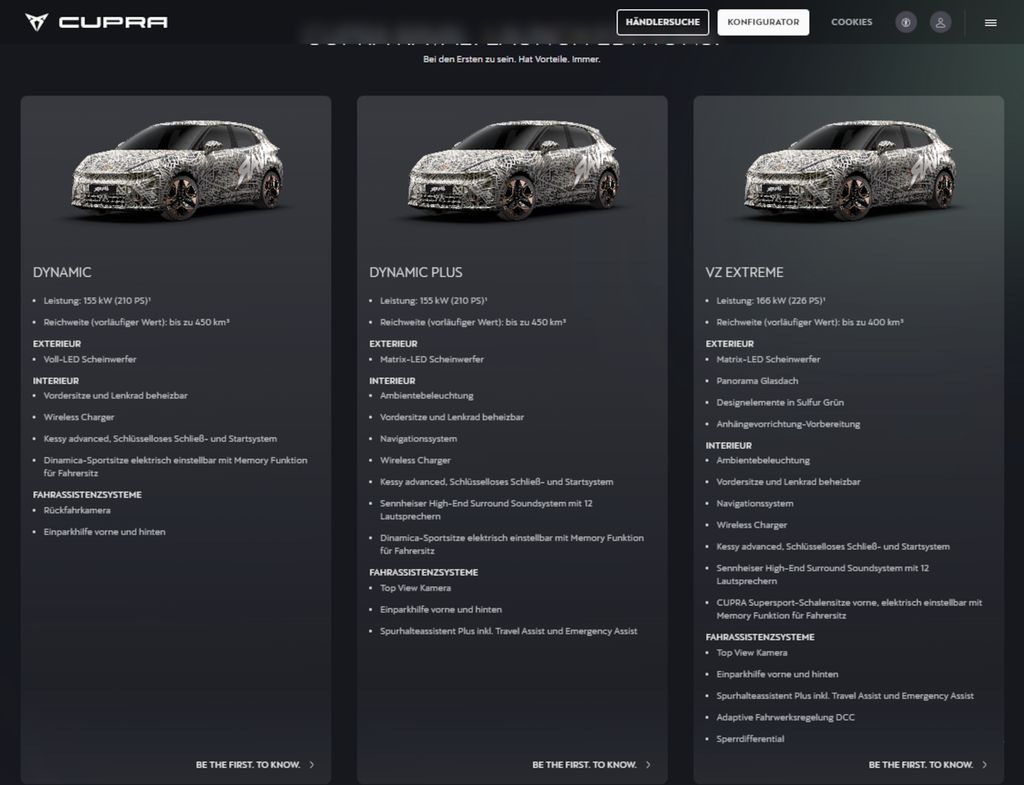This screenshot has height=785, width=1024.
Task: Click chevron arrow in Dynamic card footer
Action: (x=312, y=764)
